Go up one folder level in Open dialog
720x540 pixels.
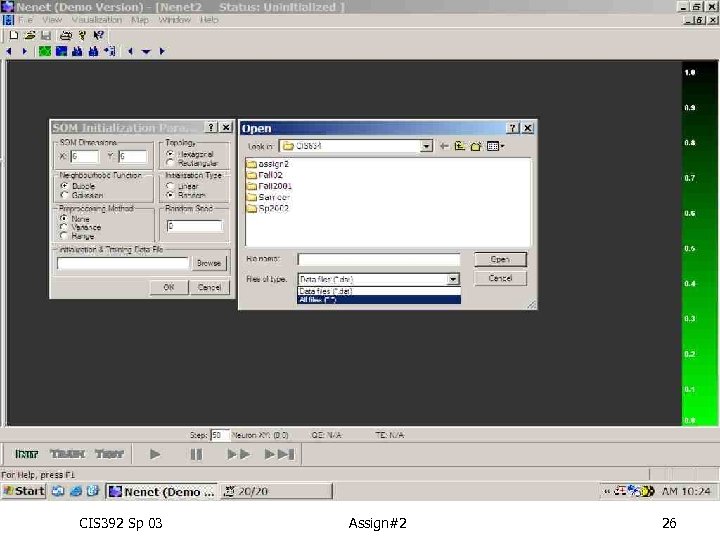(x=460, y=146)
